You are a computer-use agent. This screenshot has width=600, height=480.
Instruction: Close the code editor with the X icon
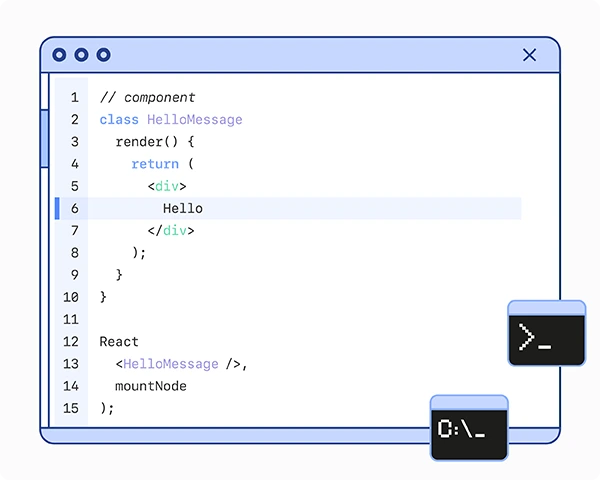(529, 55)
